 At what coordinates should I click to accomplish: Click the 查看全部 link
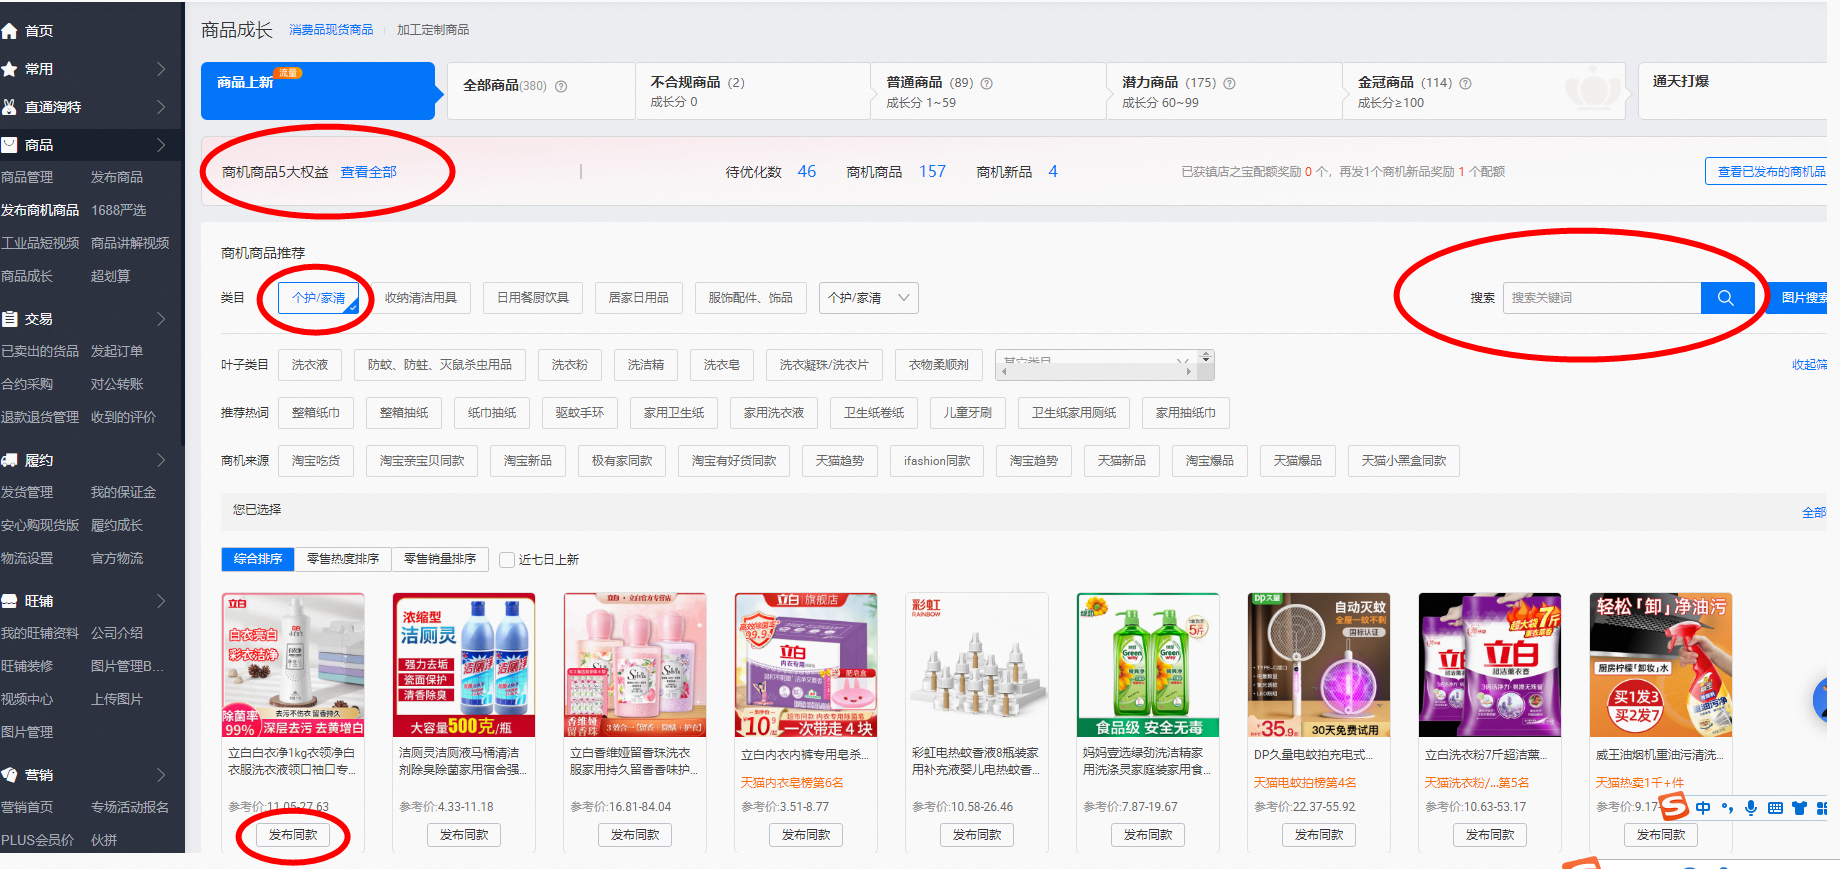coord(368,172)
